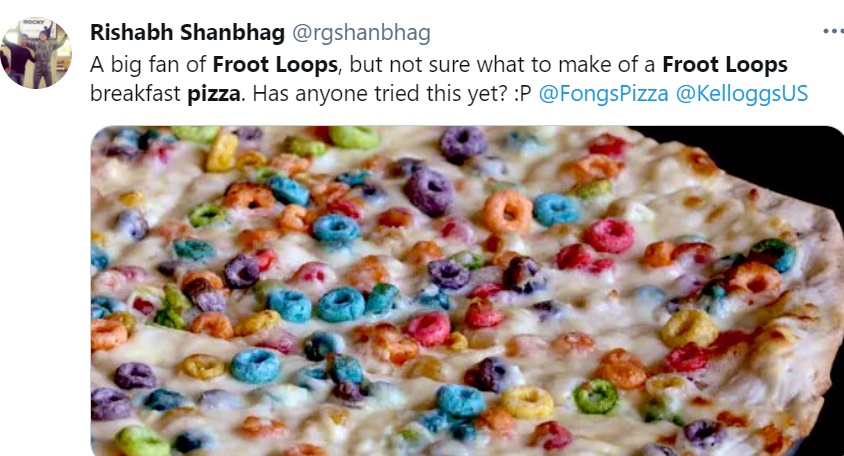
Task: Open the tweet's more options ellipsis
Action: 833,32
